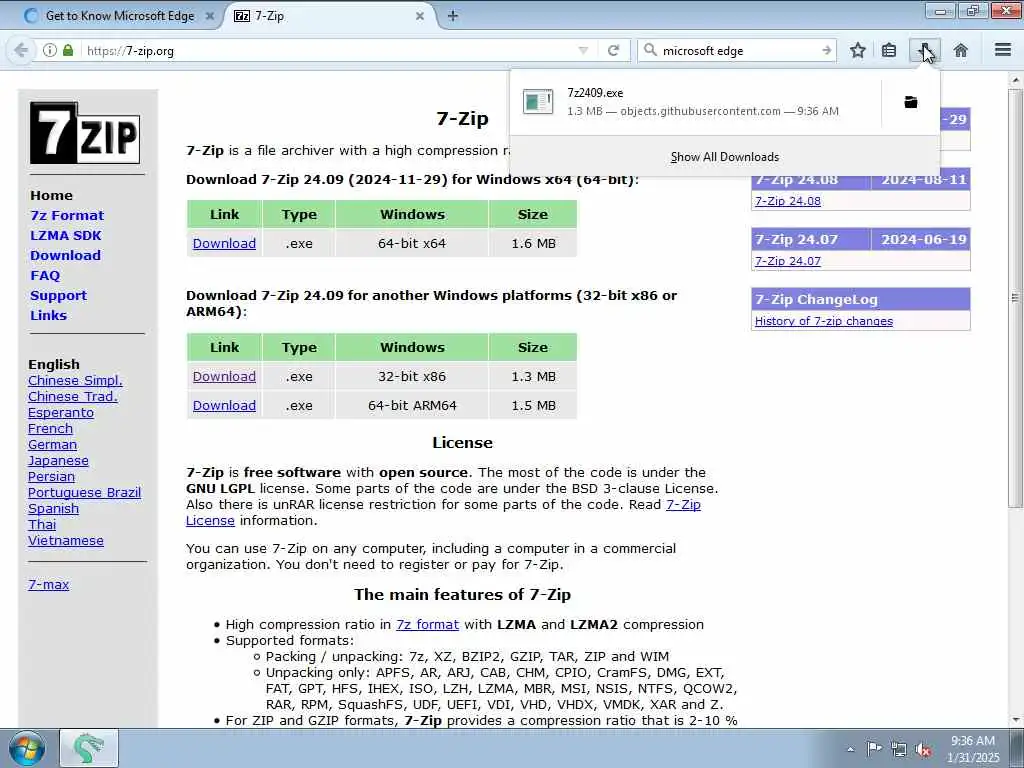The image size is (1024, 768).
Task: Open the 7-Zip 24.08 news link
Action: pyautogui.click(x=788, y=201)
